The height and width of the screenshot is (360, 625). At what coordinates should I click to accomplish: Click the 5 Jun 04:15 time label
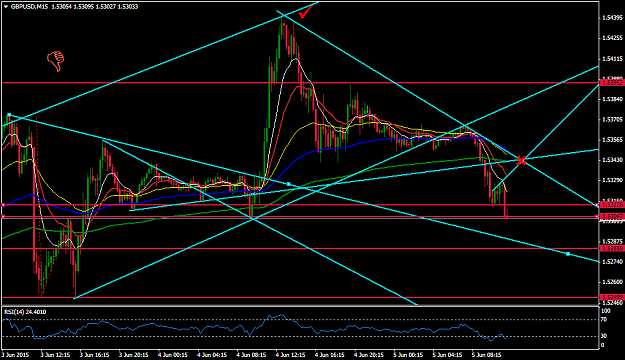pyautogui.click(x=447, y=354)
